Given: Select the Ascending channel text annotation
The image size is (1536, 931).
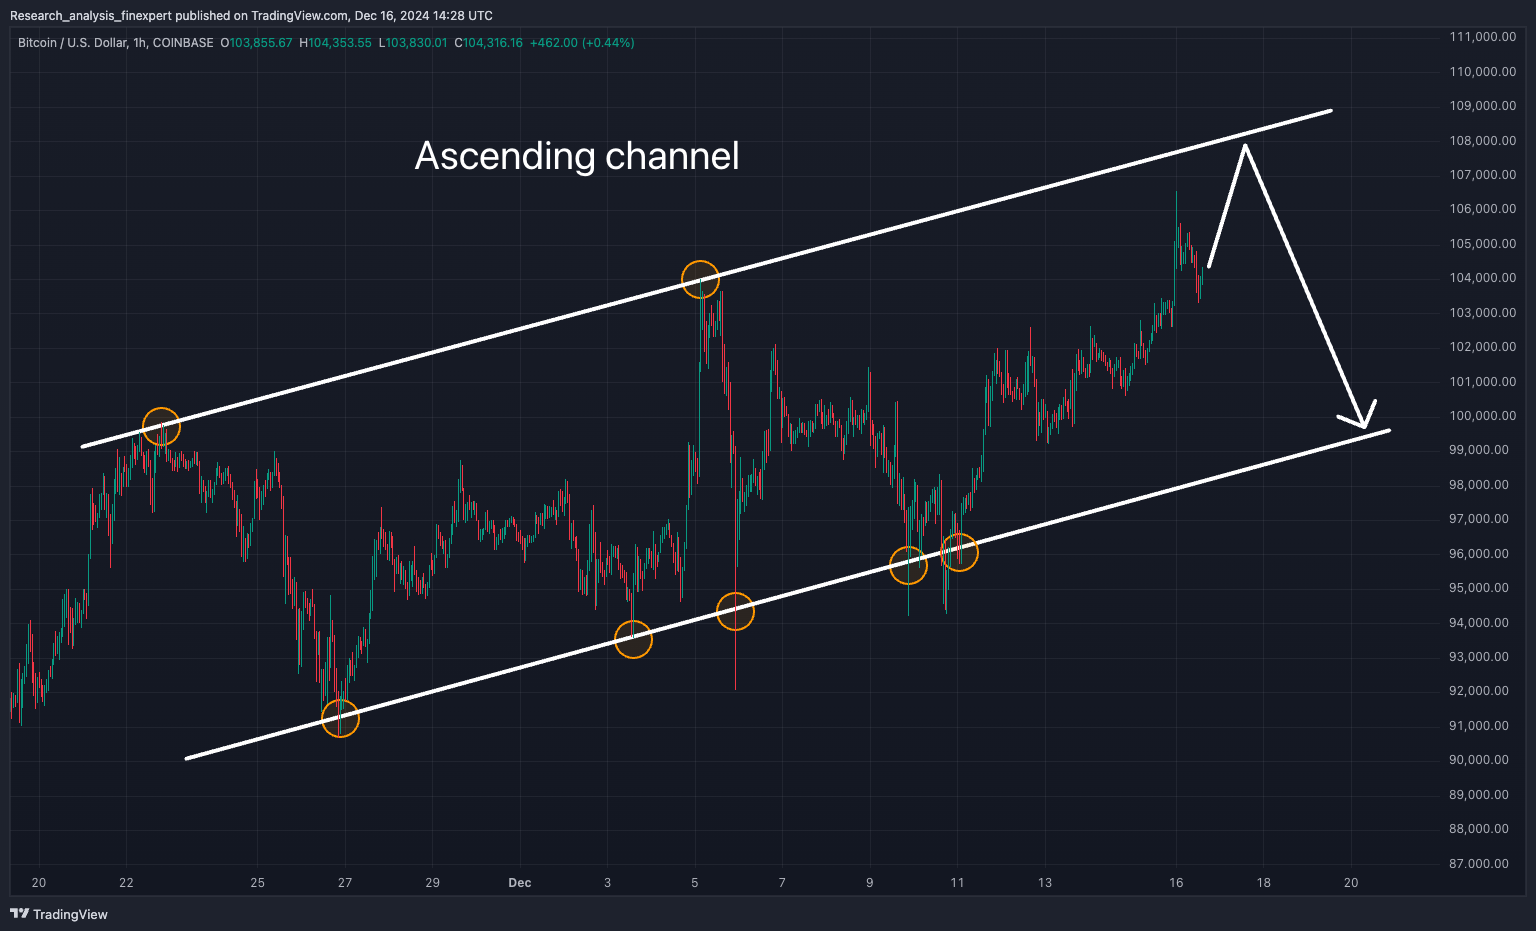Looking at the screenshot, I should 577,156.
